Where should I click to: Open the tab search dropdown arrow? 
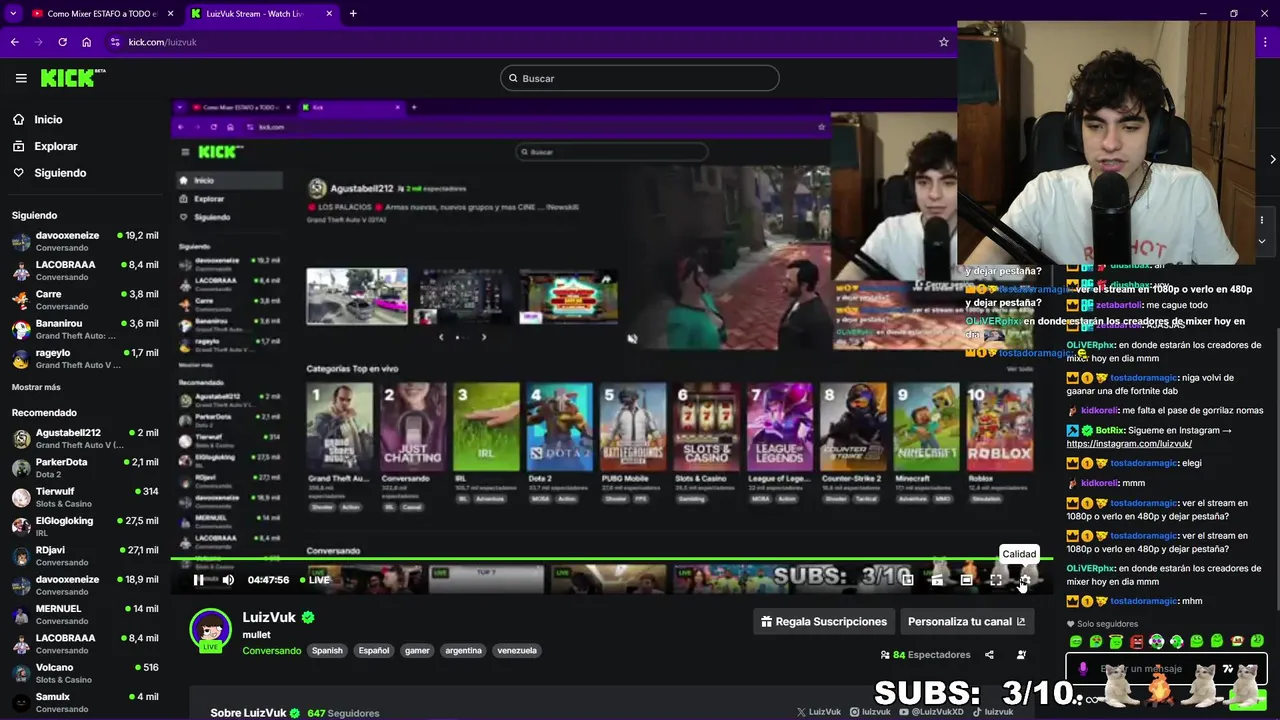coord(13,14)
